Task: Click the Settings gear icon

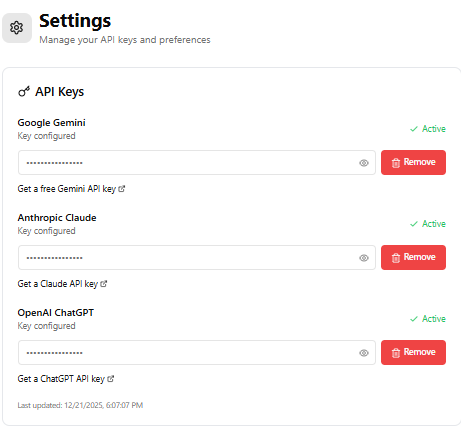Action: pos(17,28)
